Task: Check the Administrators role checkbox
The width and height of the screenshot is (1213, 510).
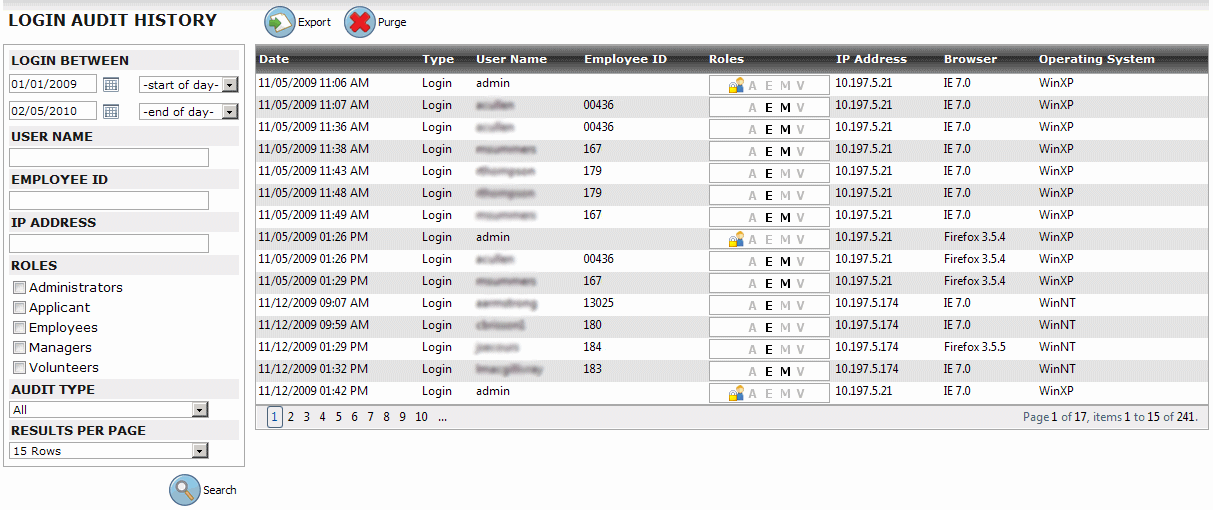Action: pos(19,288)
